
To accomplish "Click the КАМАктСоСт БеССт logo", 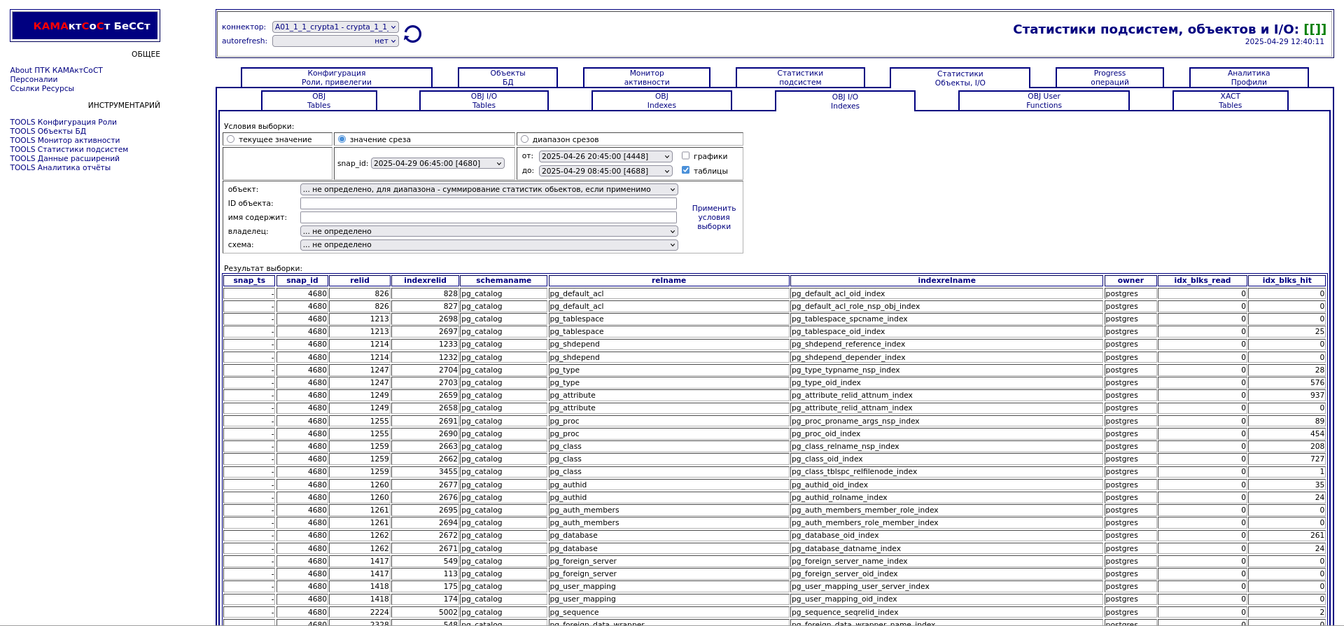I will click(x=85, y=26).
